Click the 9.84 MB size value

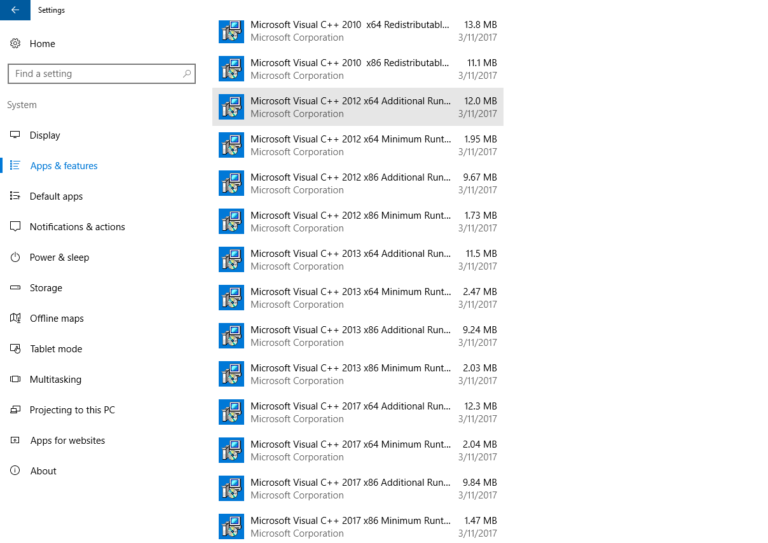click(x=480, y=483)
